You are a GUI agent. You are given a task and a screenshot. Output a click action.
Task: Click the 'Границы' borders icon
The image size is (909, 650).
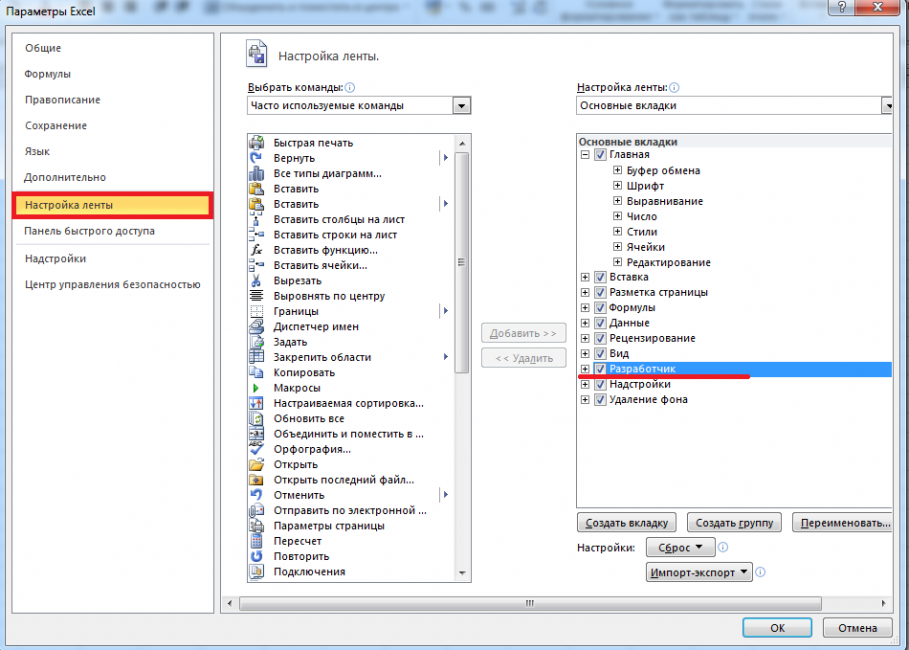256,311
